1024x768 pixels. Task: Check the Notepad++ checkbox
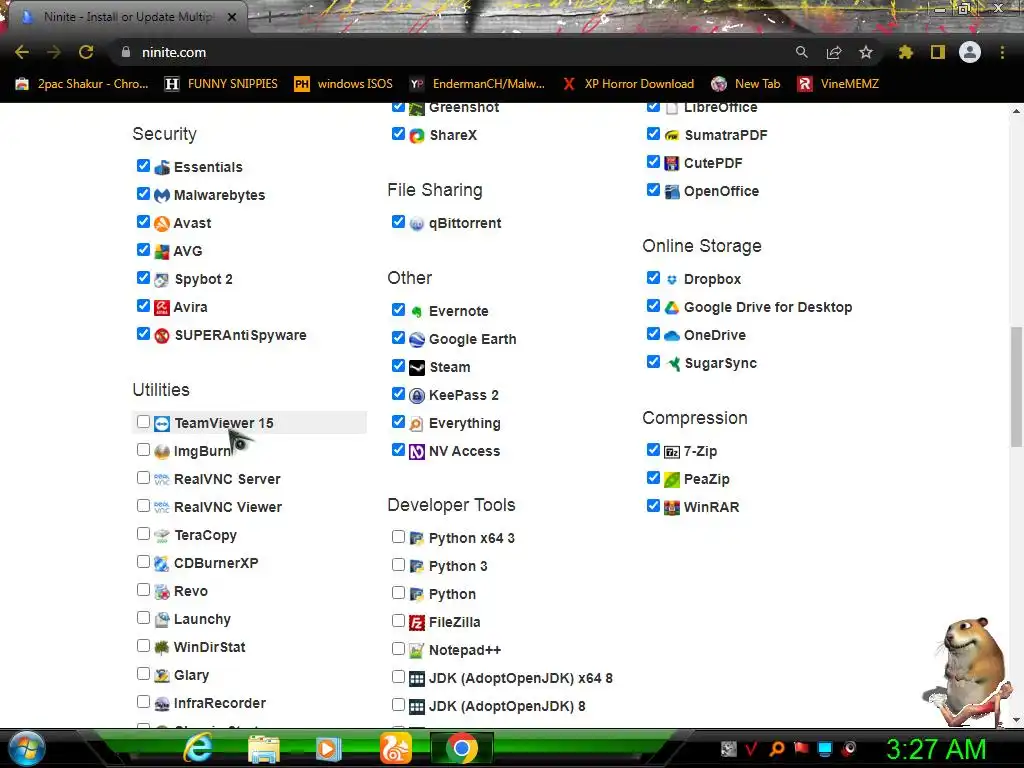[398, 648]
